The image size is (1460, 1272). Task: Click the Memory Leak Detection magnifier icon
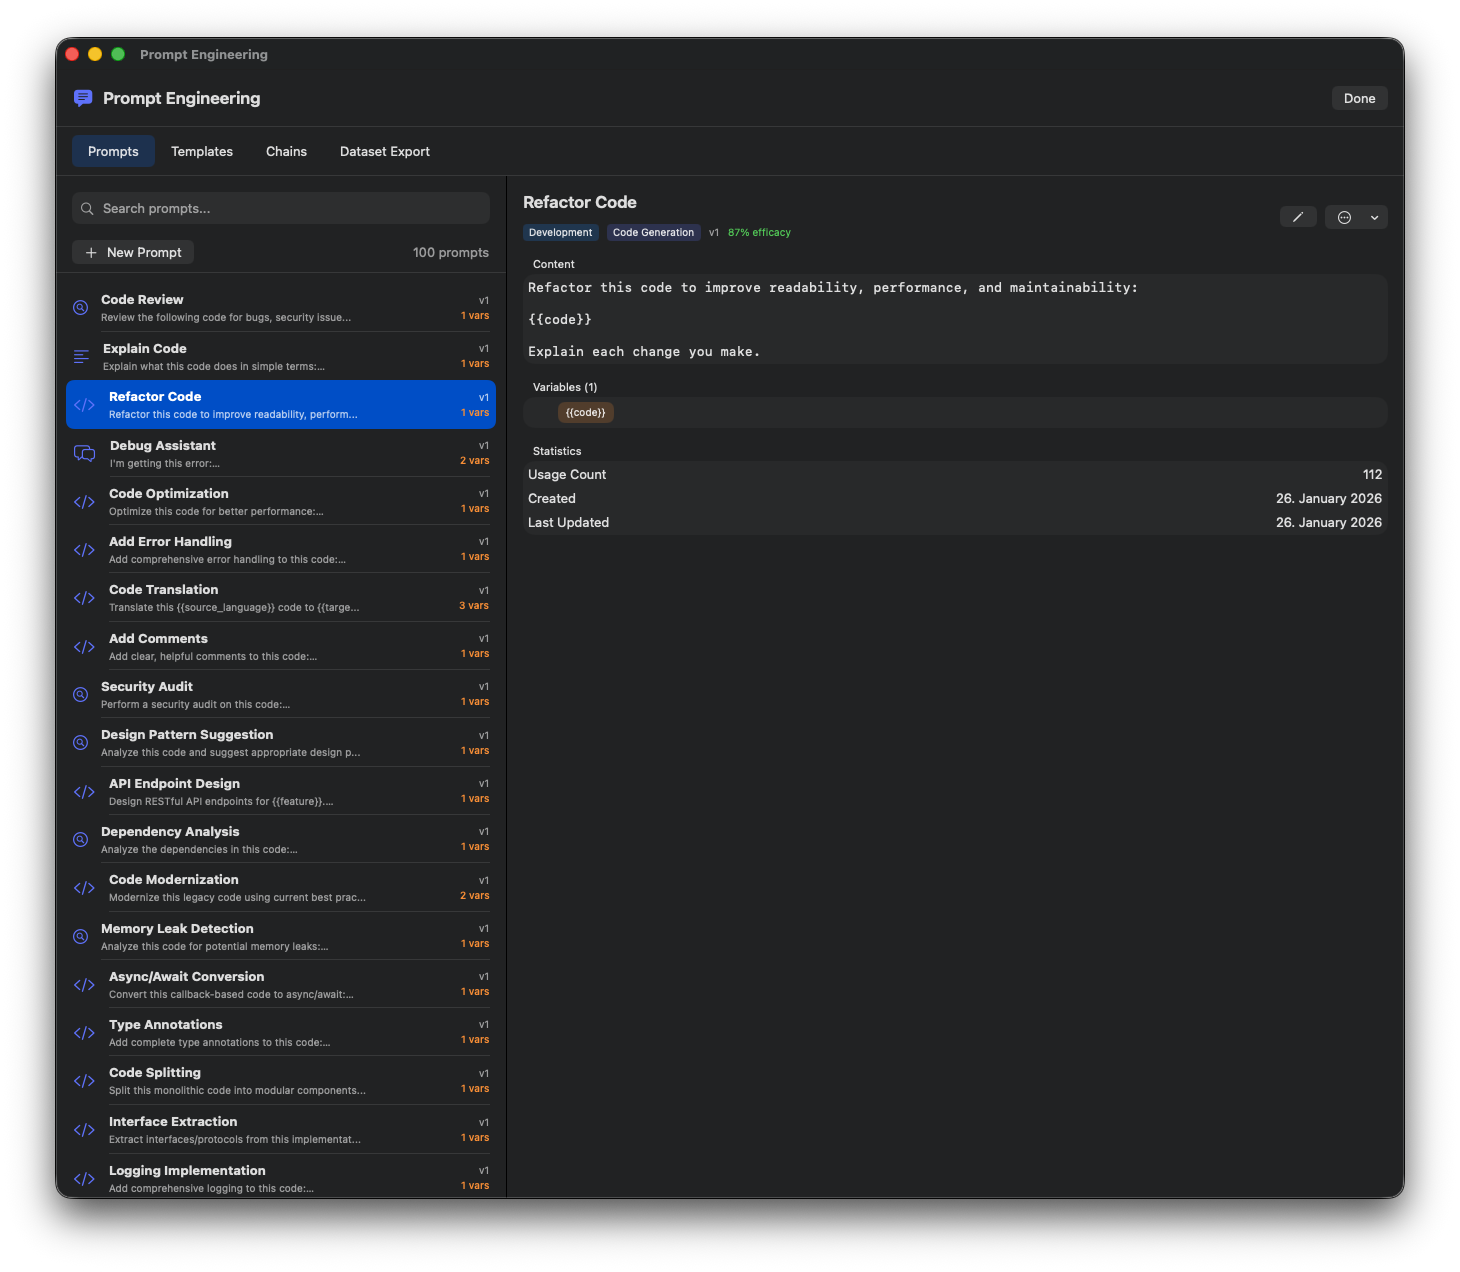click(x=81, y=936)
